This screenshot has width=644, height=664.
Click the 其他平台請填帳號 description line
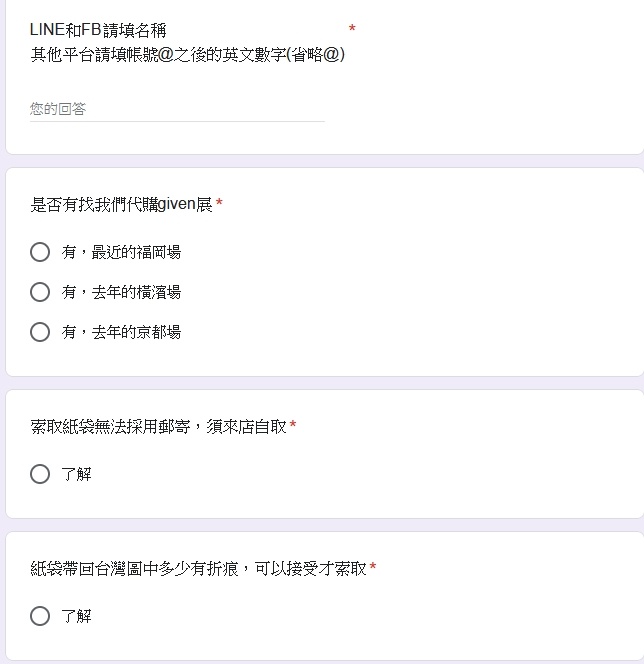coord(188,55)
